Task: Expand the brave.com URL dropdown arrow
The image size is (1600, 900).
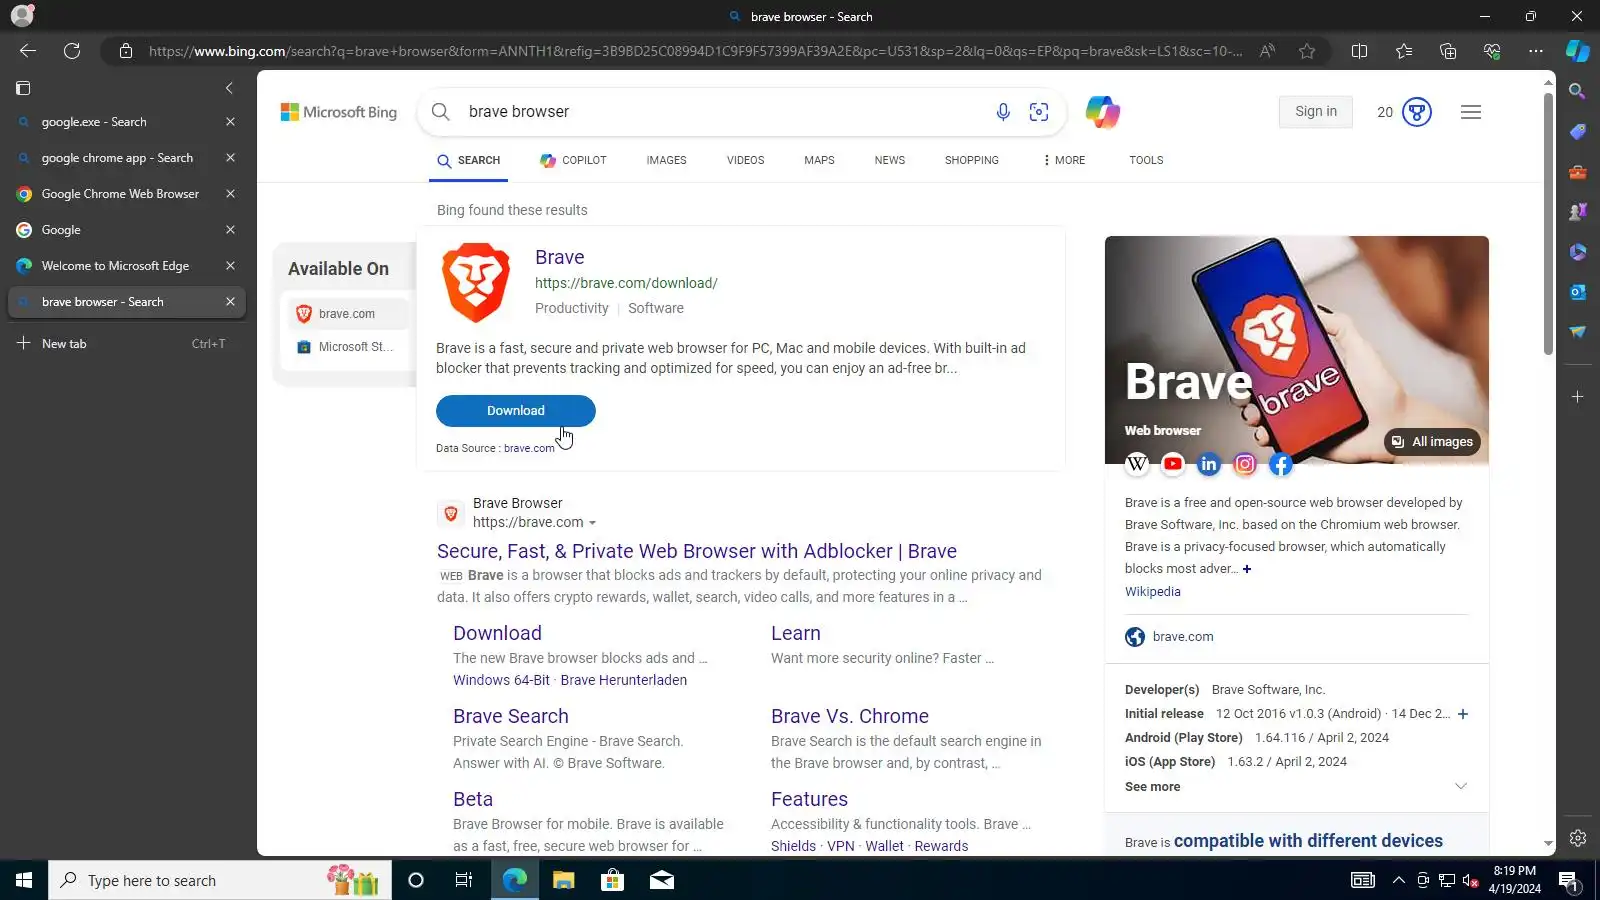Action: (592, 523)
